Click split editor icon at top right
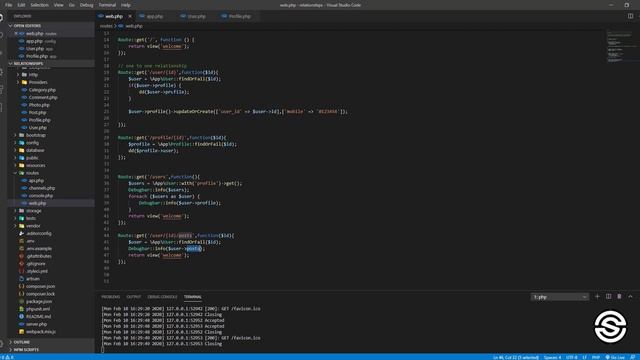This screenshot has height=360, width=640. point(630,16)
